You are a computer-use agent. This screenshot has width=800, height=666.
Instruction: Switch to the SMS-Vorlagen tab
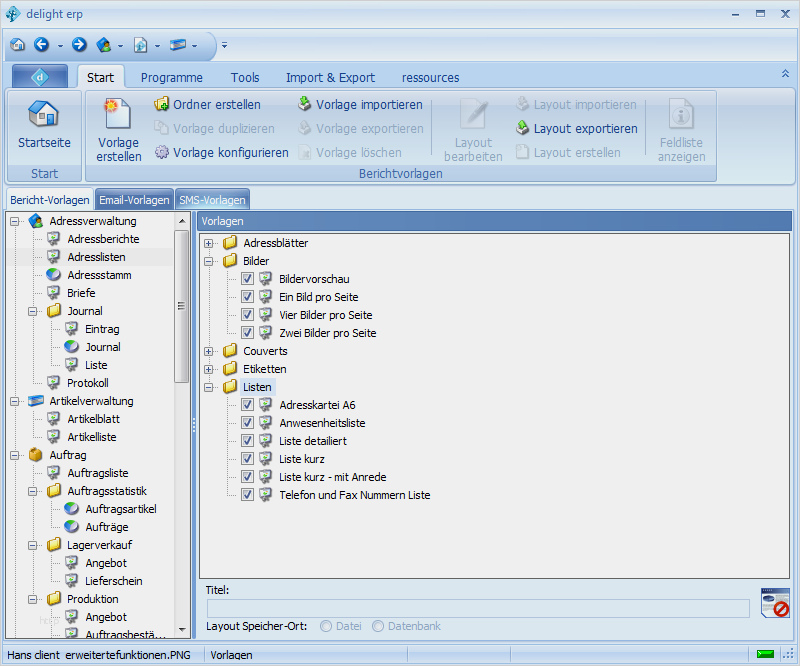[x=212, y=200]
